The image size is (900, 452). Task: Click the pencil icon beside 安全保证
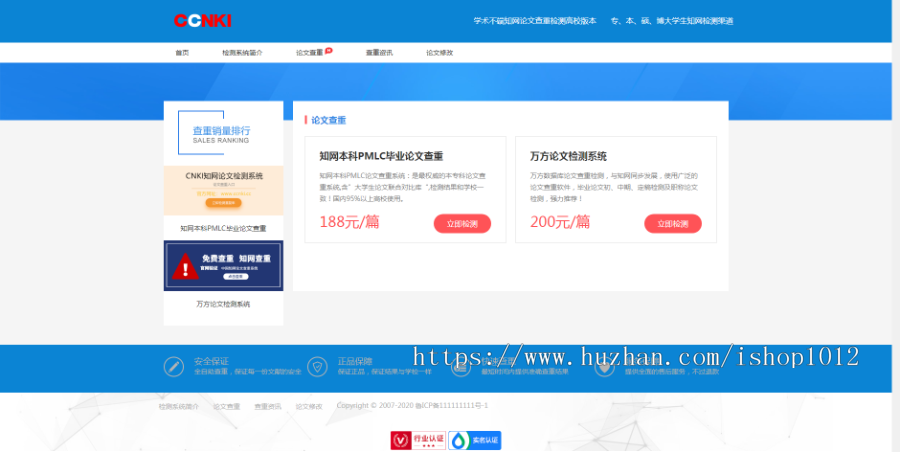[x=174, y=366]
